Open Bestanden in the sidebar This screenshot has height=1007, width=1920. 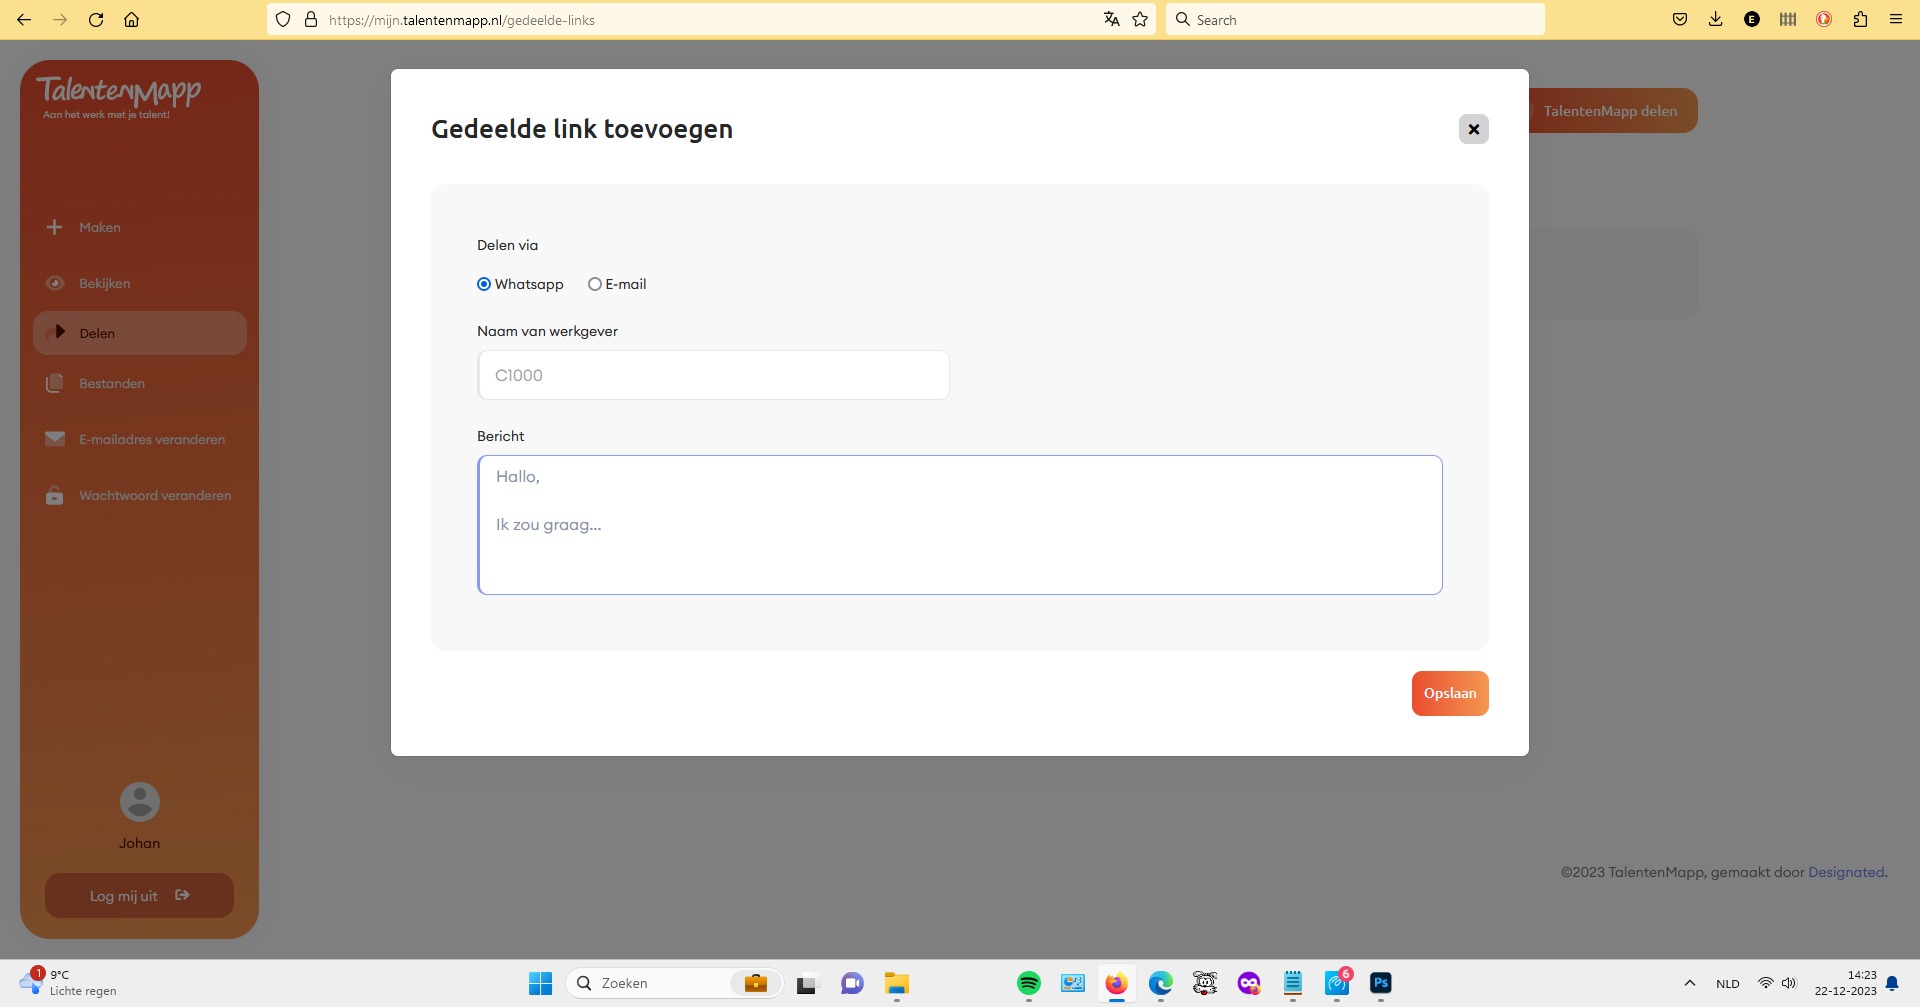tap(140, 383)
